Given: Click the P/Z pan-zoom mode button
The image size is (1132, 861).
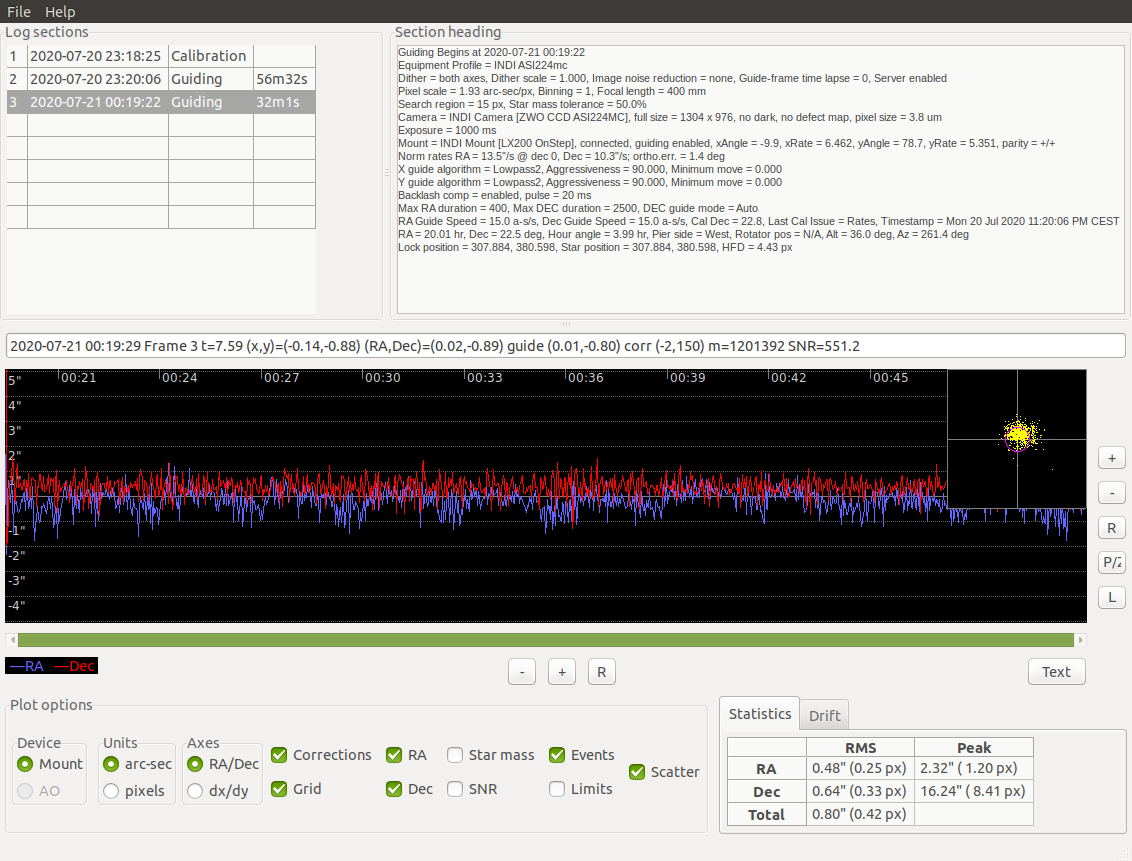Looking at the screenshot, I should [x=1111, y=562].
